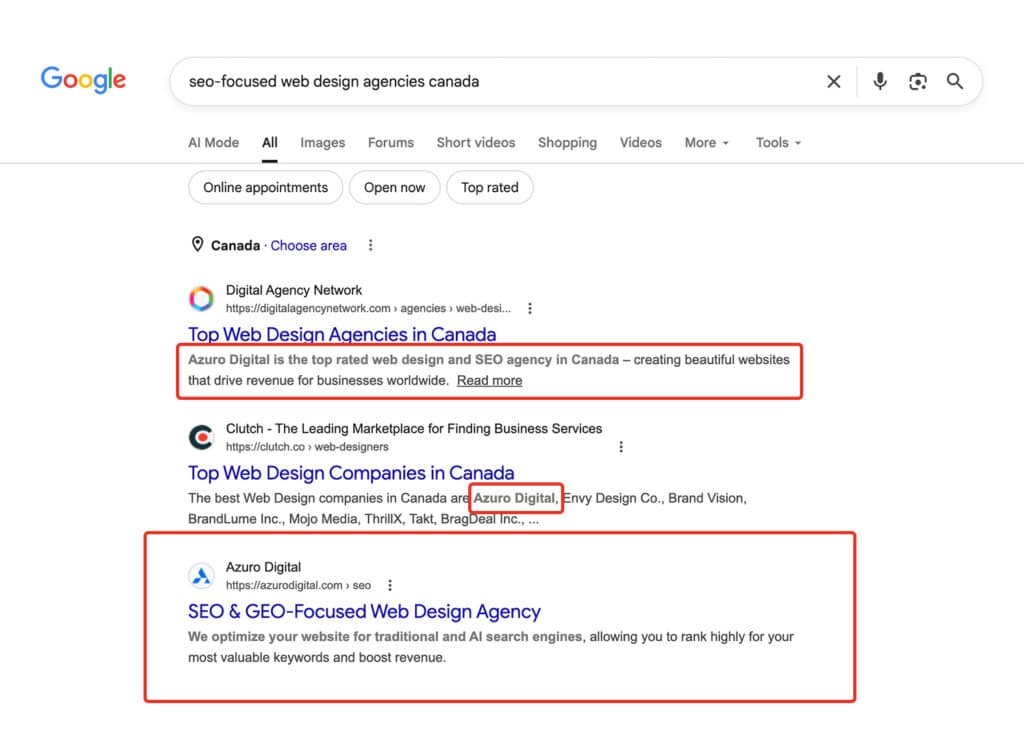Open SEO & GEO-Focused Web Design Agency

pyautogui.click(x=364, y=611)
